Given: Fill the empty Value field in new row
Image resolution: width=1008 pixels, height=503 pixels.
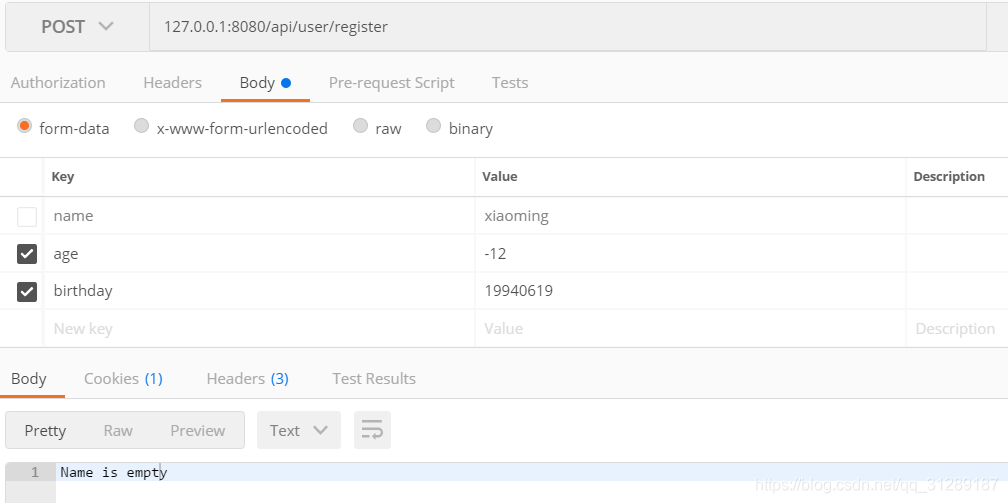Looking at the screenshot, I should pyautogui.click(x=690, y=329).
